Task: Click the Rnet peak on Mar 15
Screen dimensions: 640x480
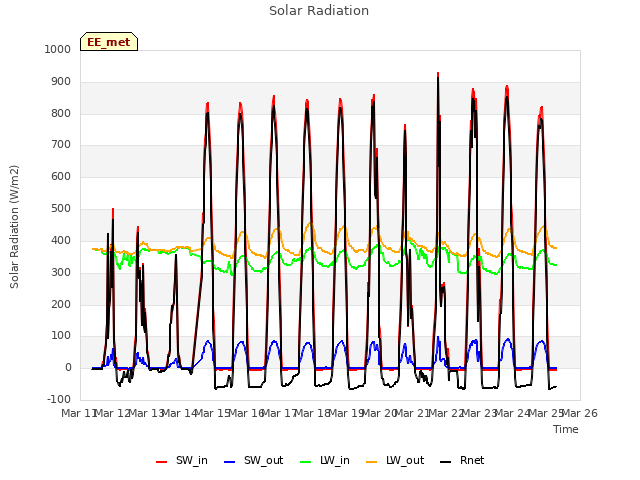Action: [x=207, y=113]
